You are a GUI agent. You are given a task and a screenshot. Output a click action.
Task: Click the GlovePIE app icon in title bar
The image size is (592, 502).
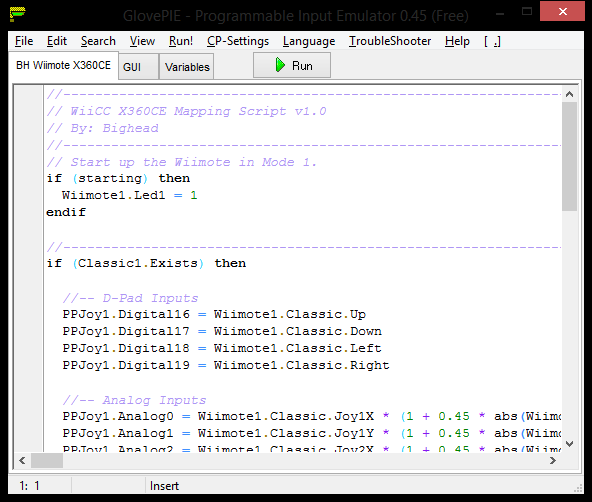pos(17,14)
